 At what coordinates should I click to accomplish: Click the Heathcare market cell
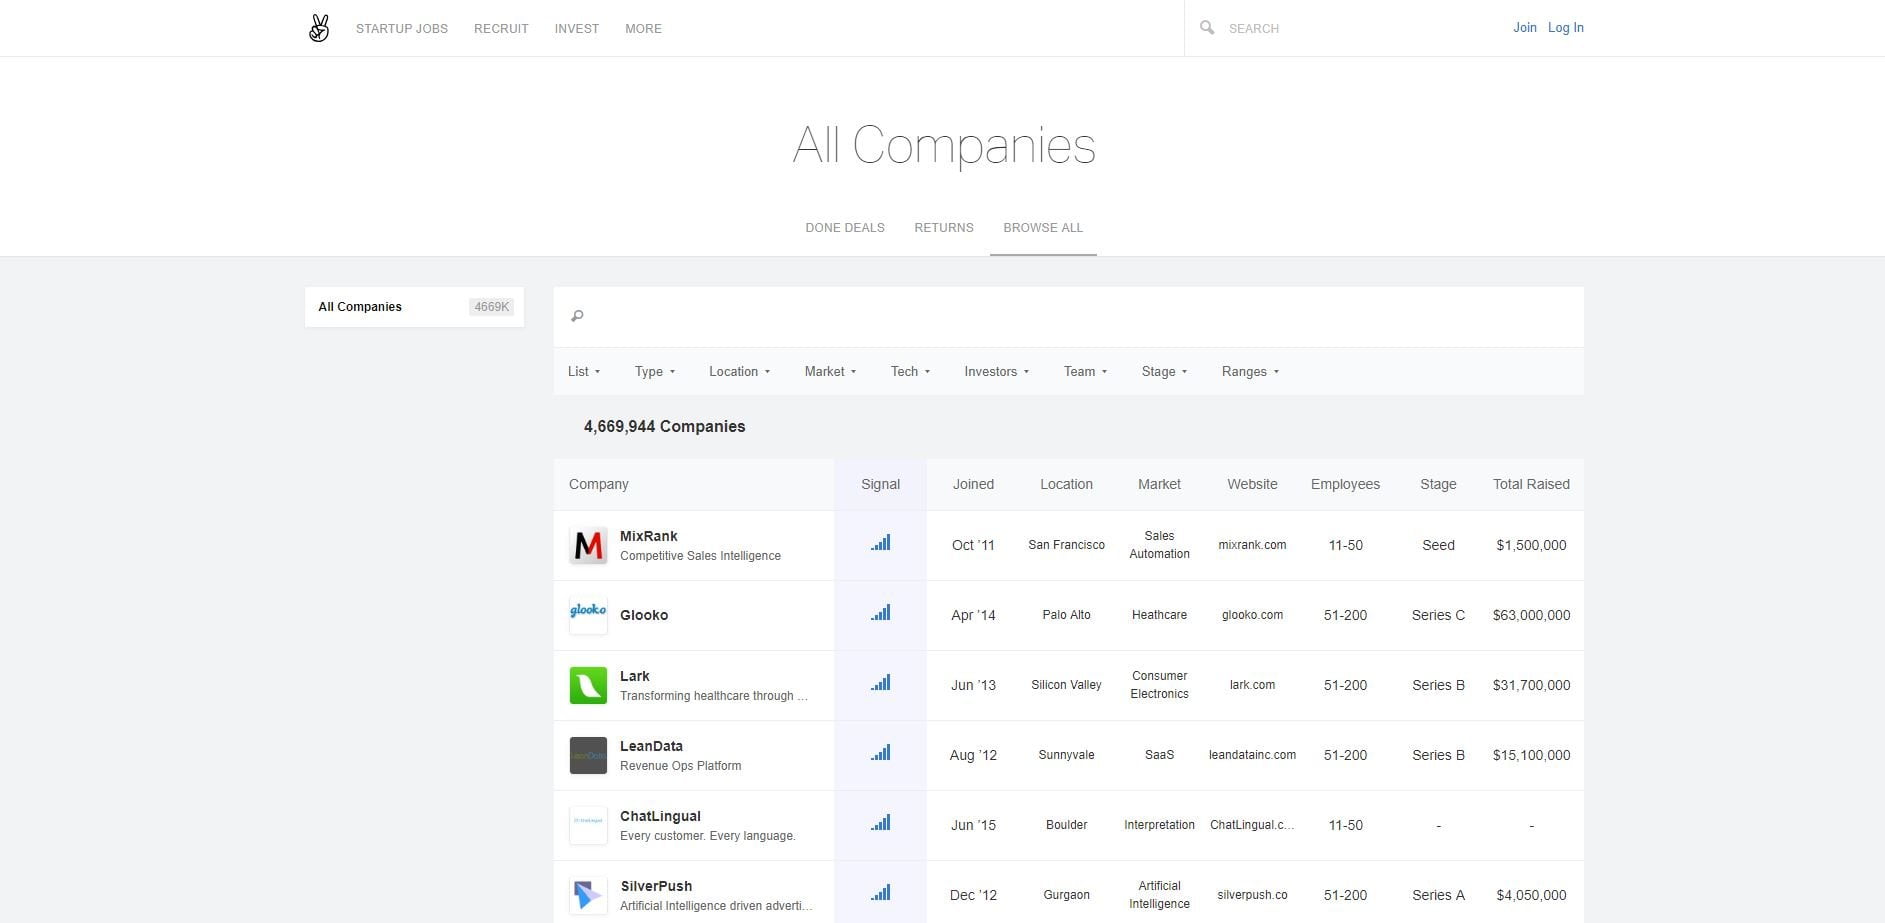tap(1159, 615)
